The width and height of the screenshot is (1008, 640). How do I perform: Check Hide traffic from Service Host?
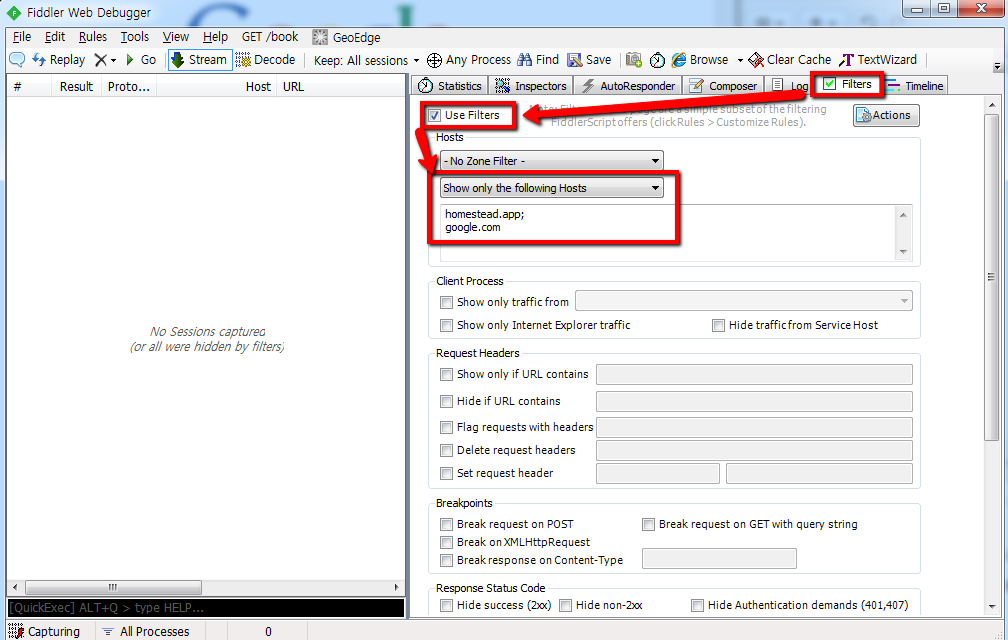718,325
